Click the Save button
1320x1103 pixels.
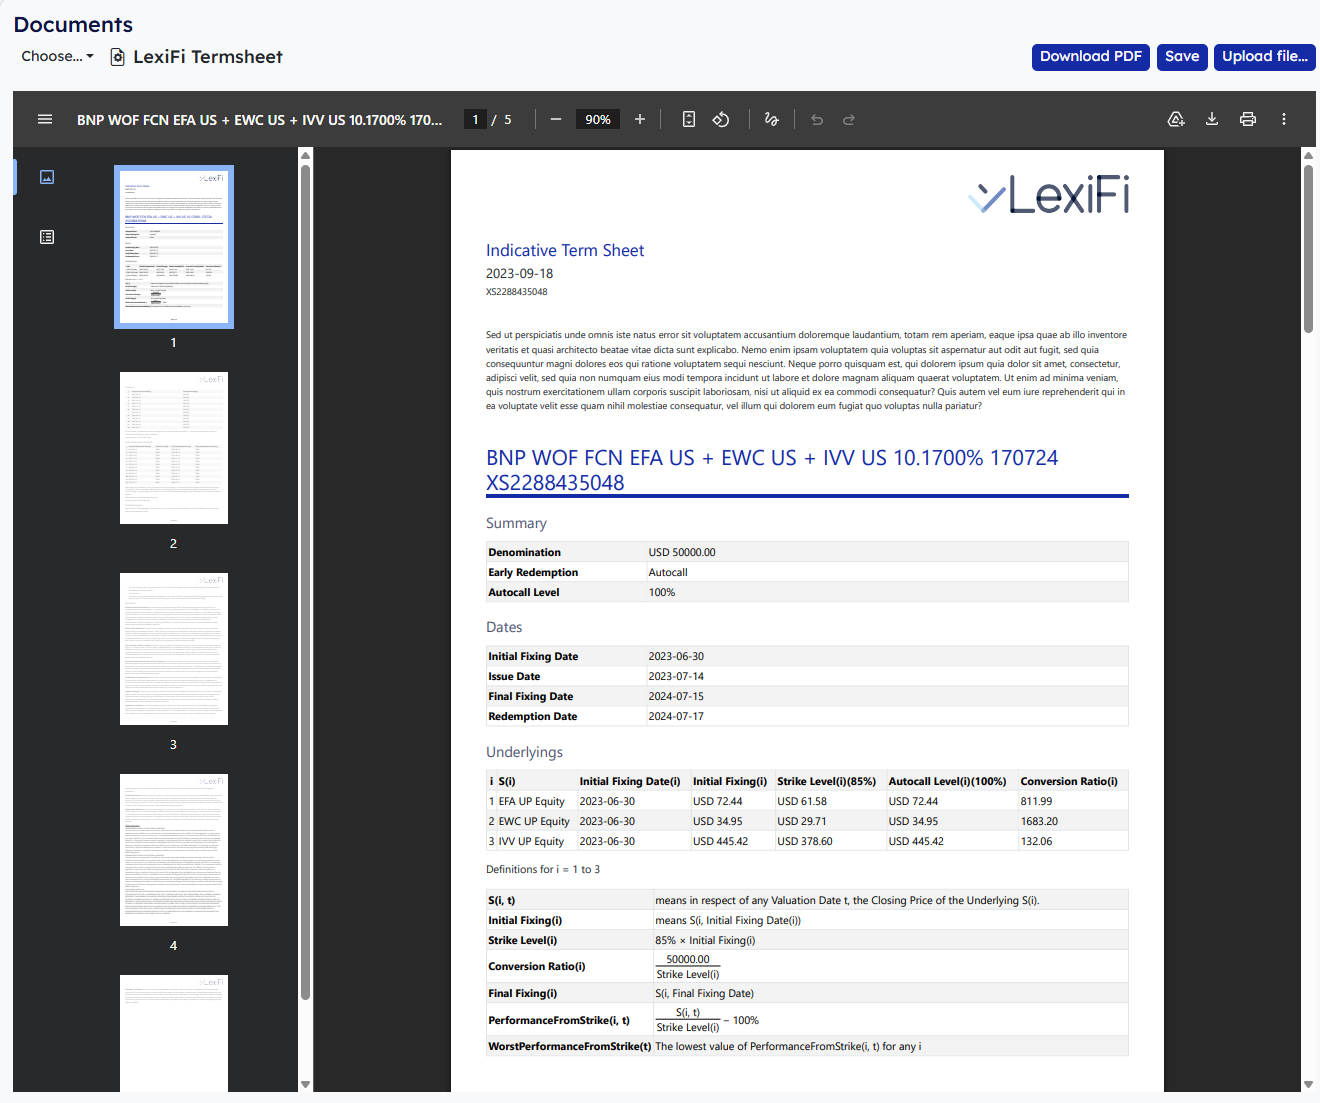point(1182,57)
